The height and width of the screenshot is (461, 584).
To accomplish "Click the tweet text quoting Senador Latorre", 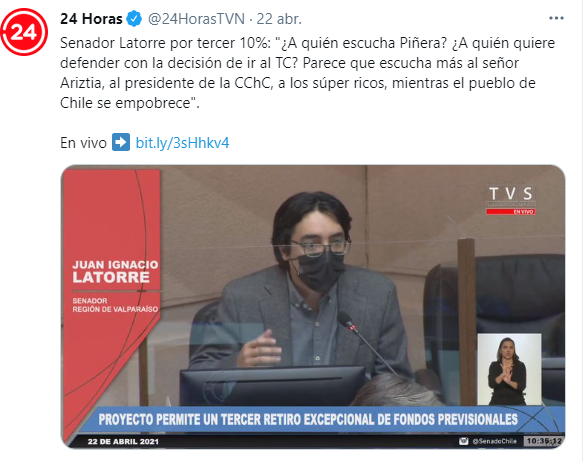I will (x=308, y=73).
